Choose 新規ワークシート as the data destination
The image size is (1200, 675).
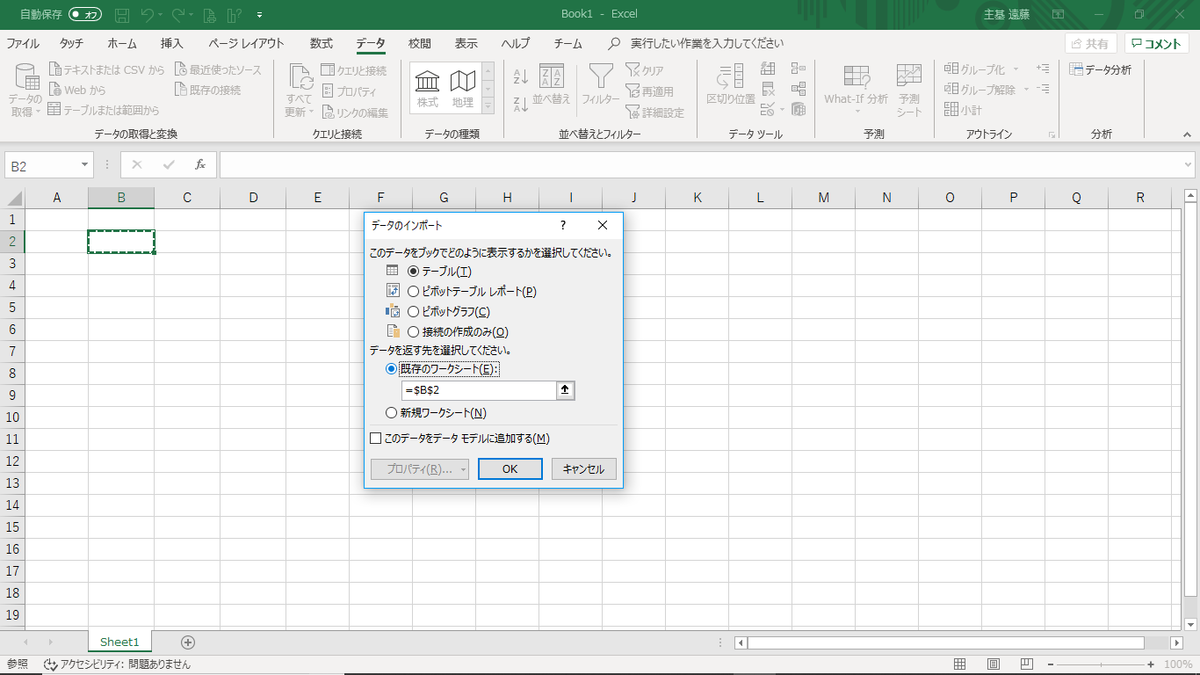[390, 412]
